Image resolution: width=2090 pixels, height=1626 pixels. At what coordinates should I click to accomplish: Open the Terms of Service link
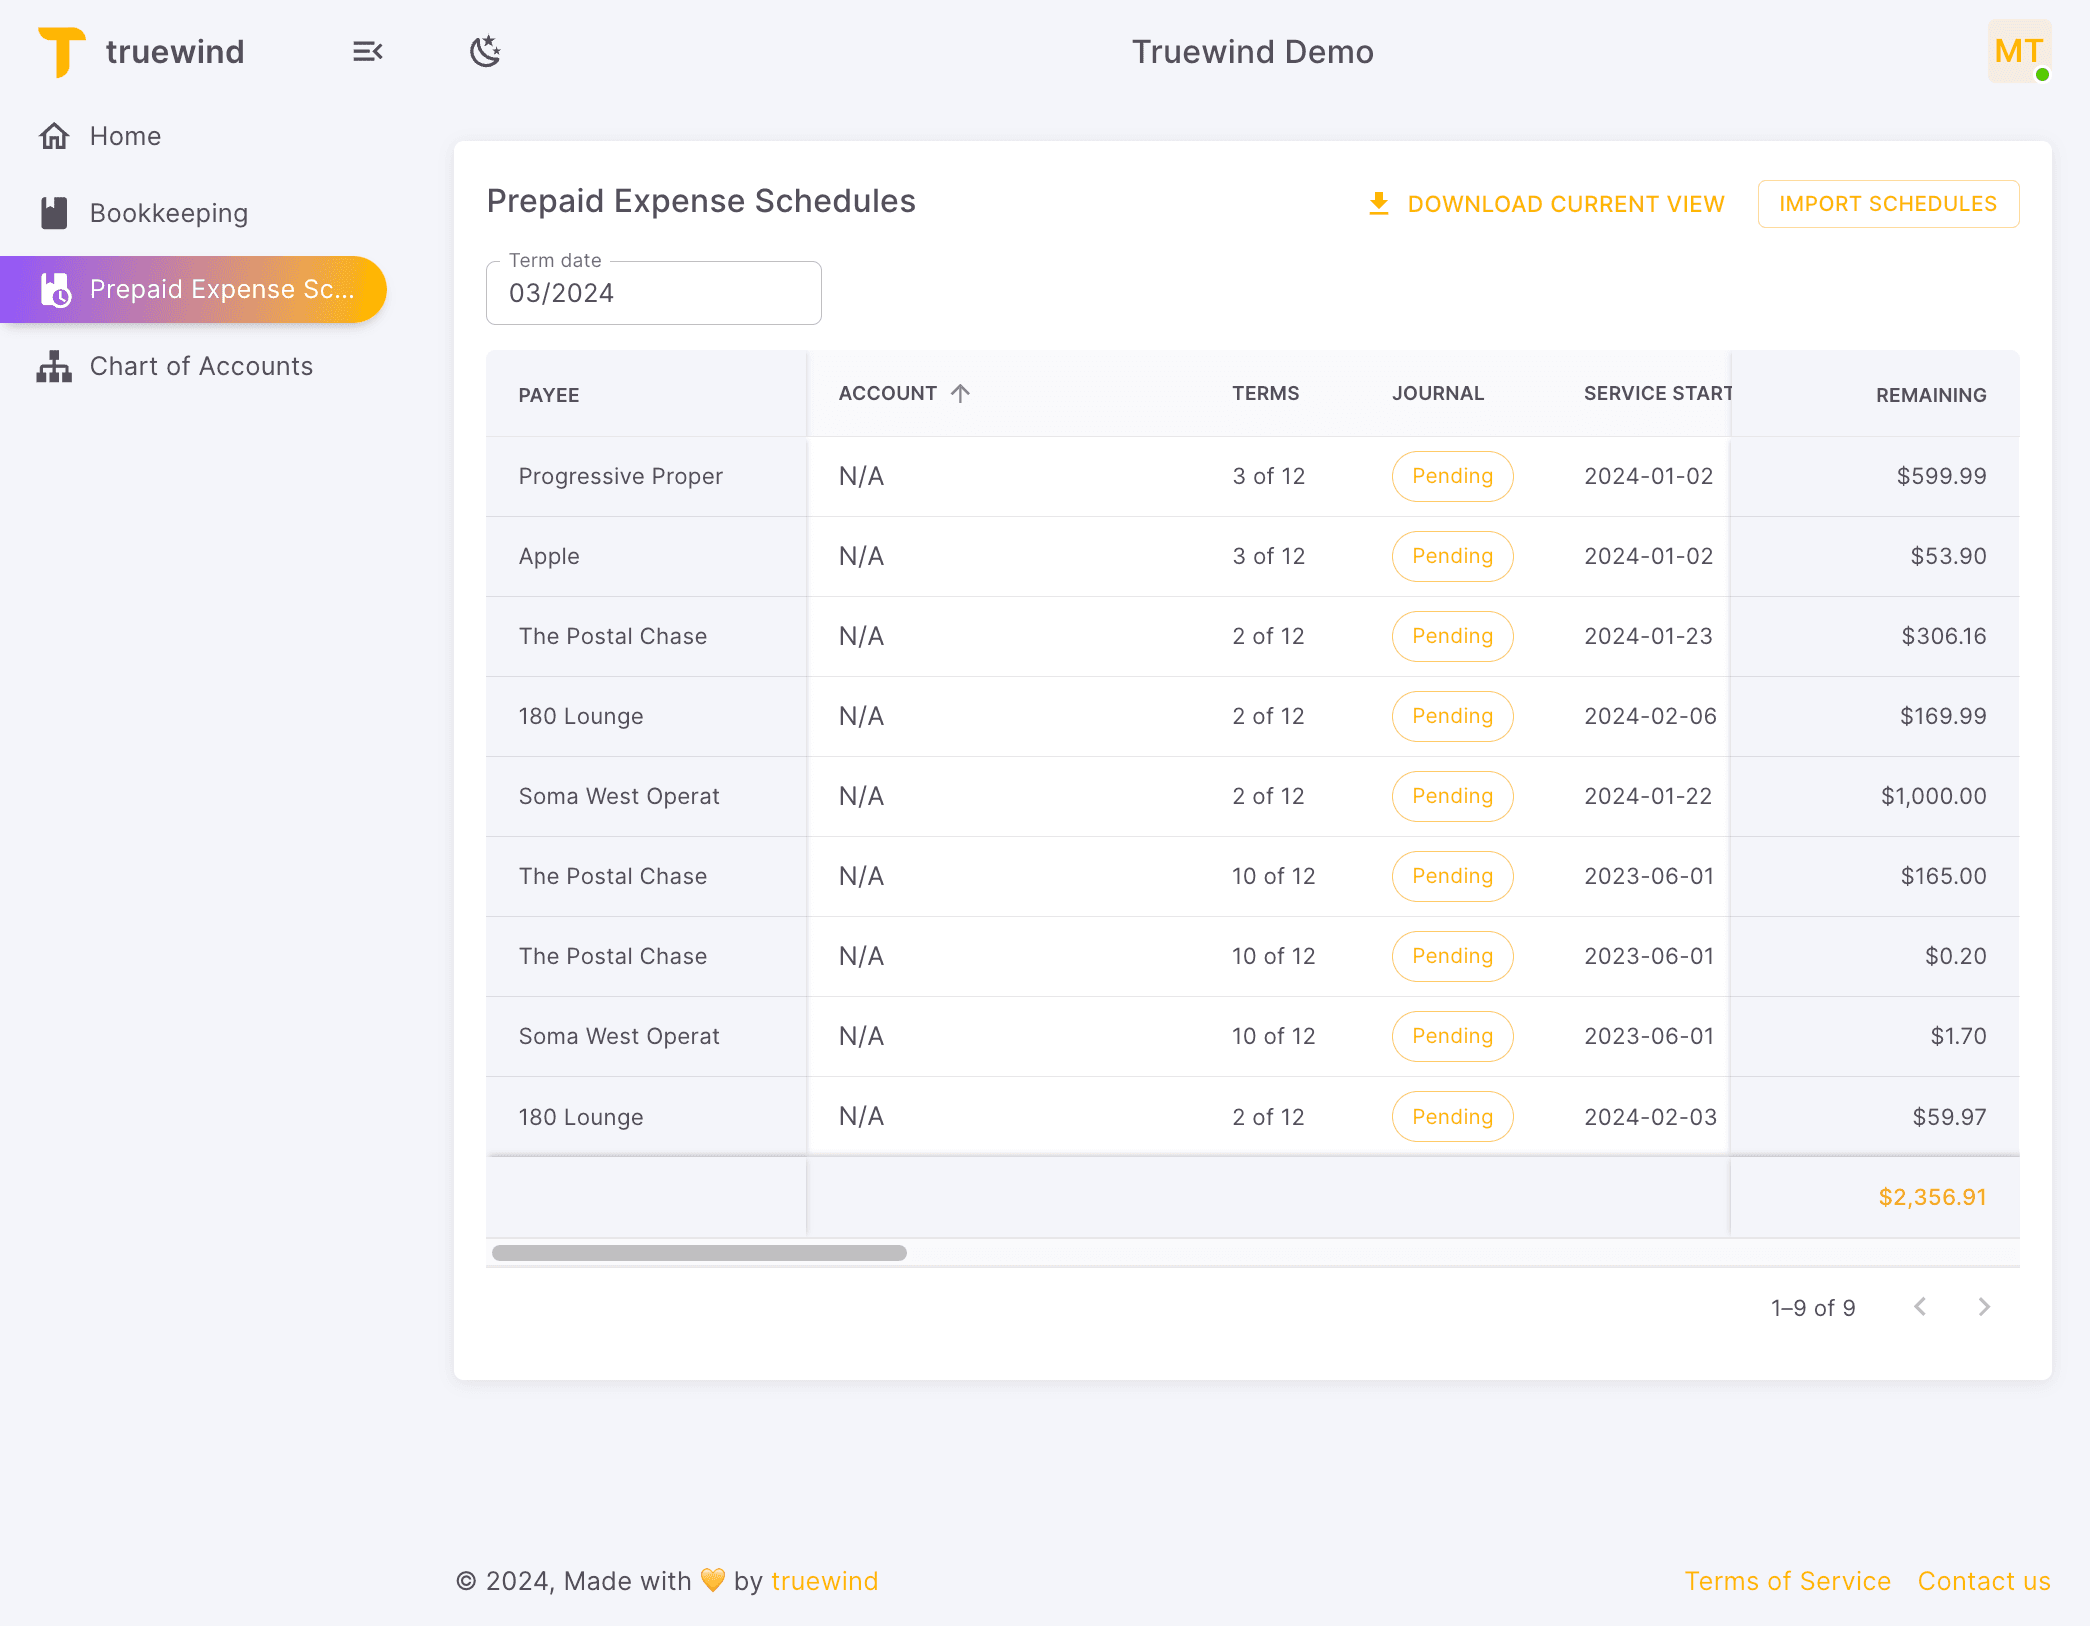click(x=1788, y=1580)
